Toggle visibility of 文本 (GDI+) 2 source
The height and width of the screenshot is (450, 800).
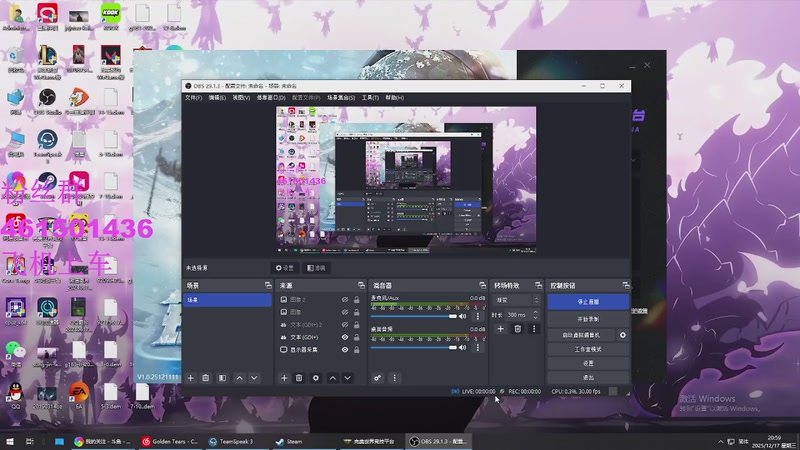[x=345, y=324]
